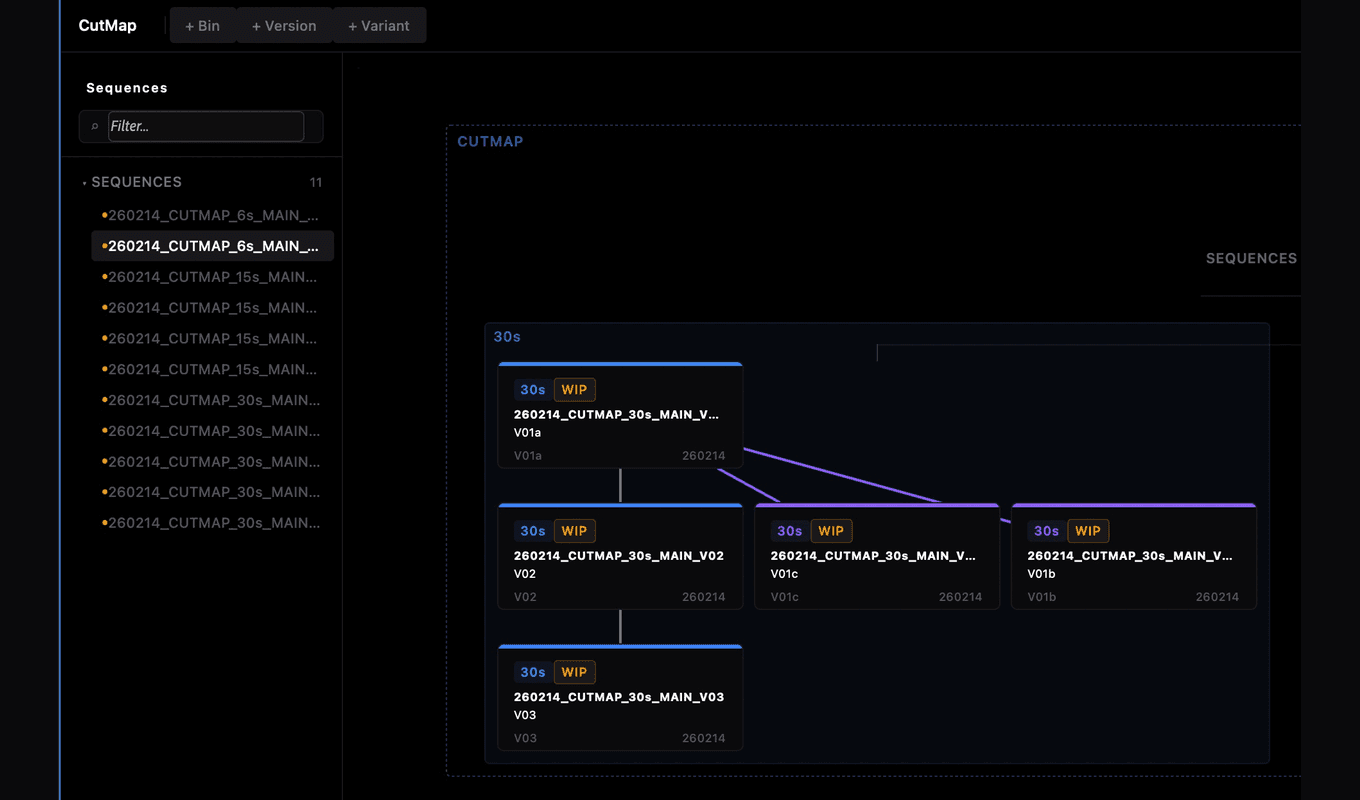Focus the Filter sequences input field
Screen dimensions: 1360x800
coord(206,126)
